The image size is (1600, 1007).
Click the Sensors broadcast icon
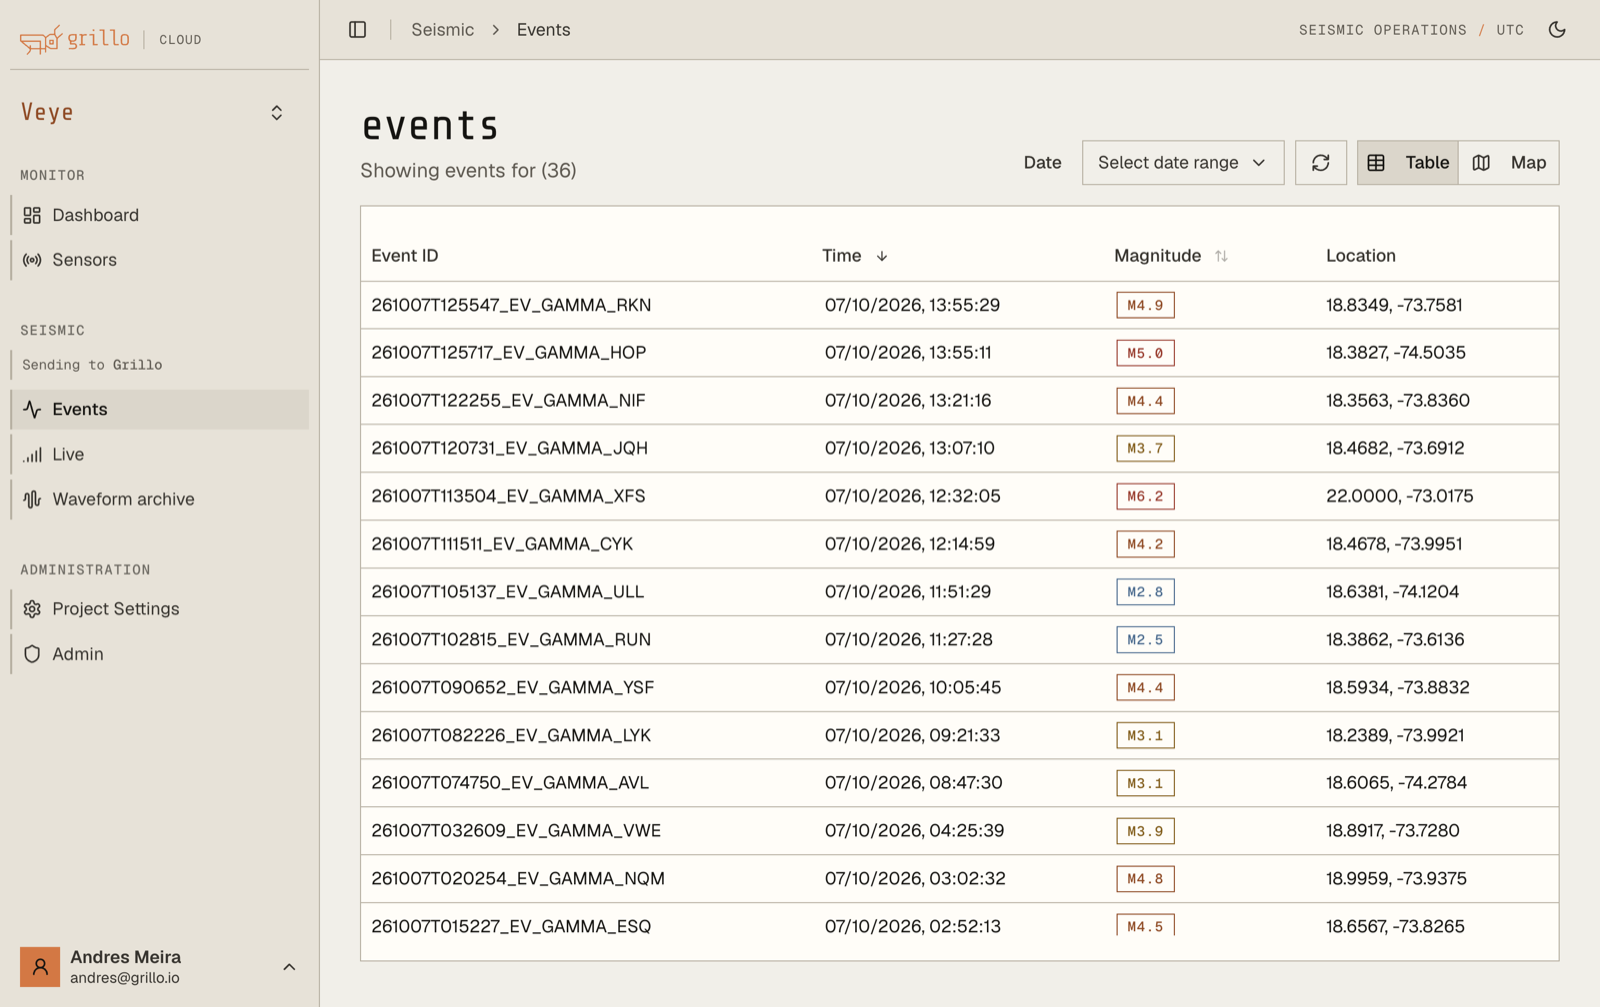[x=32, y=260]
